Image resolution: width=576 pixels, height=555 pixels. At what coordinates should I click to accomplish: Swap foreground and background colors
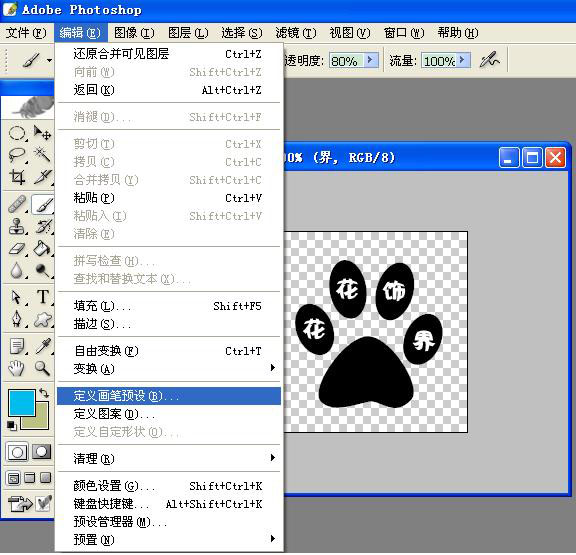tap(44, 393)
